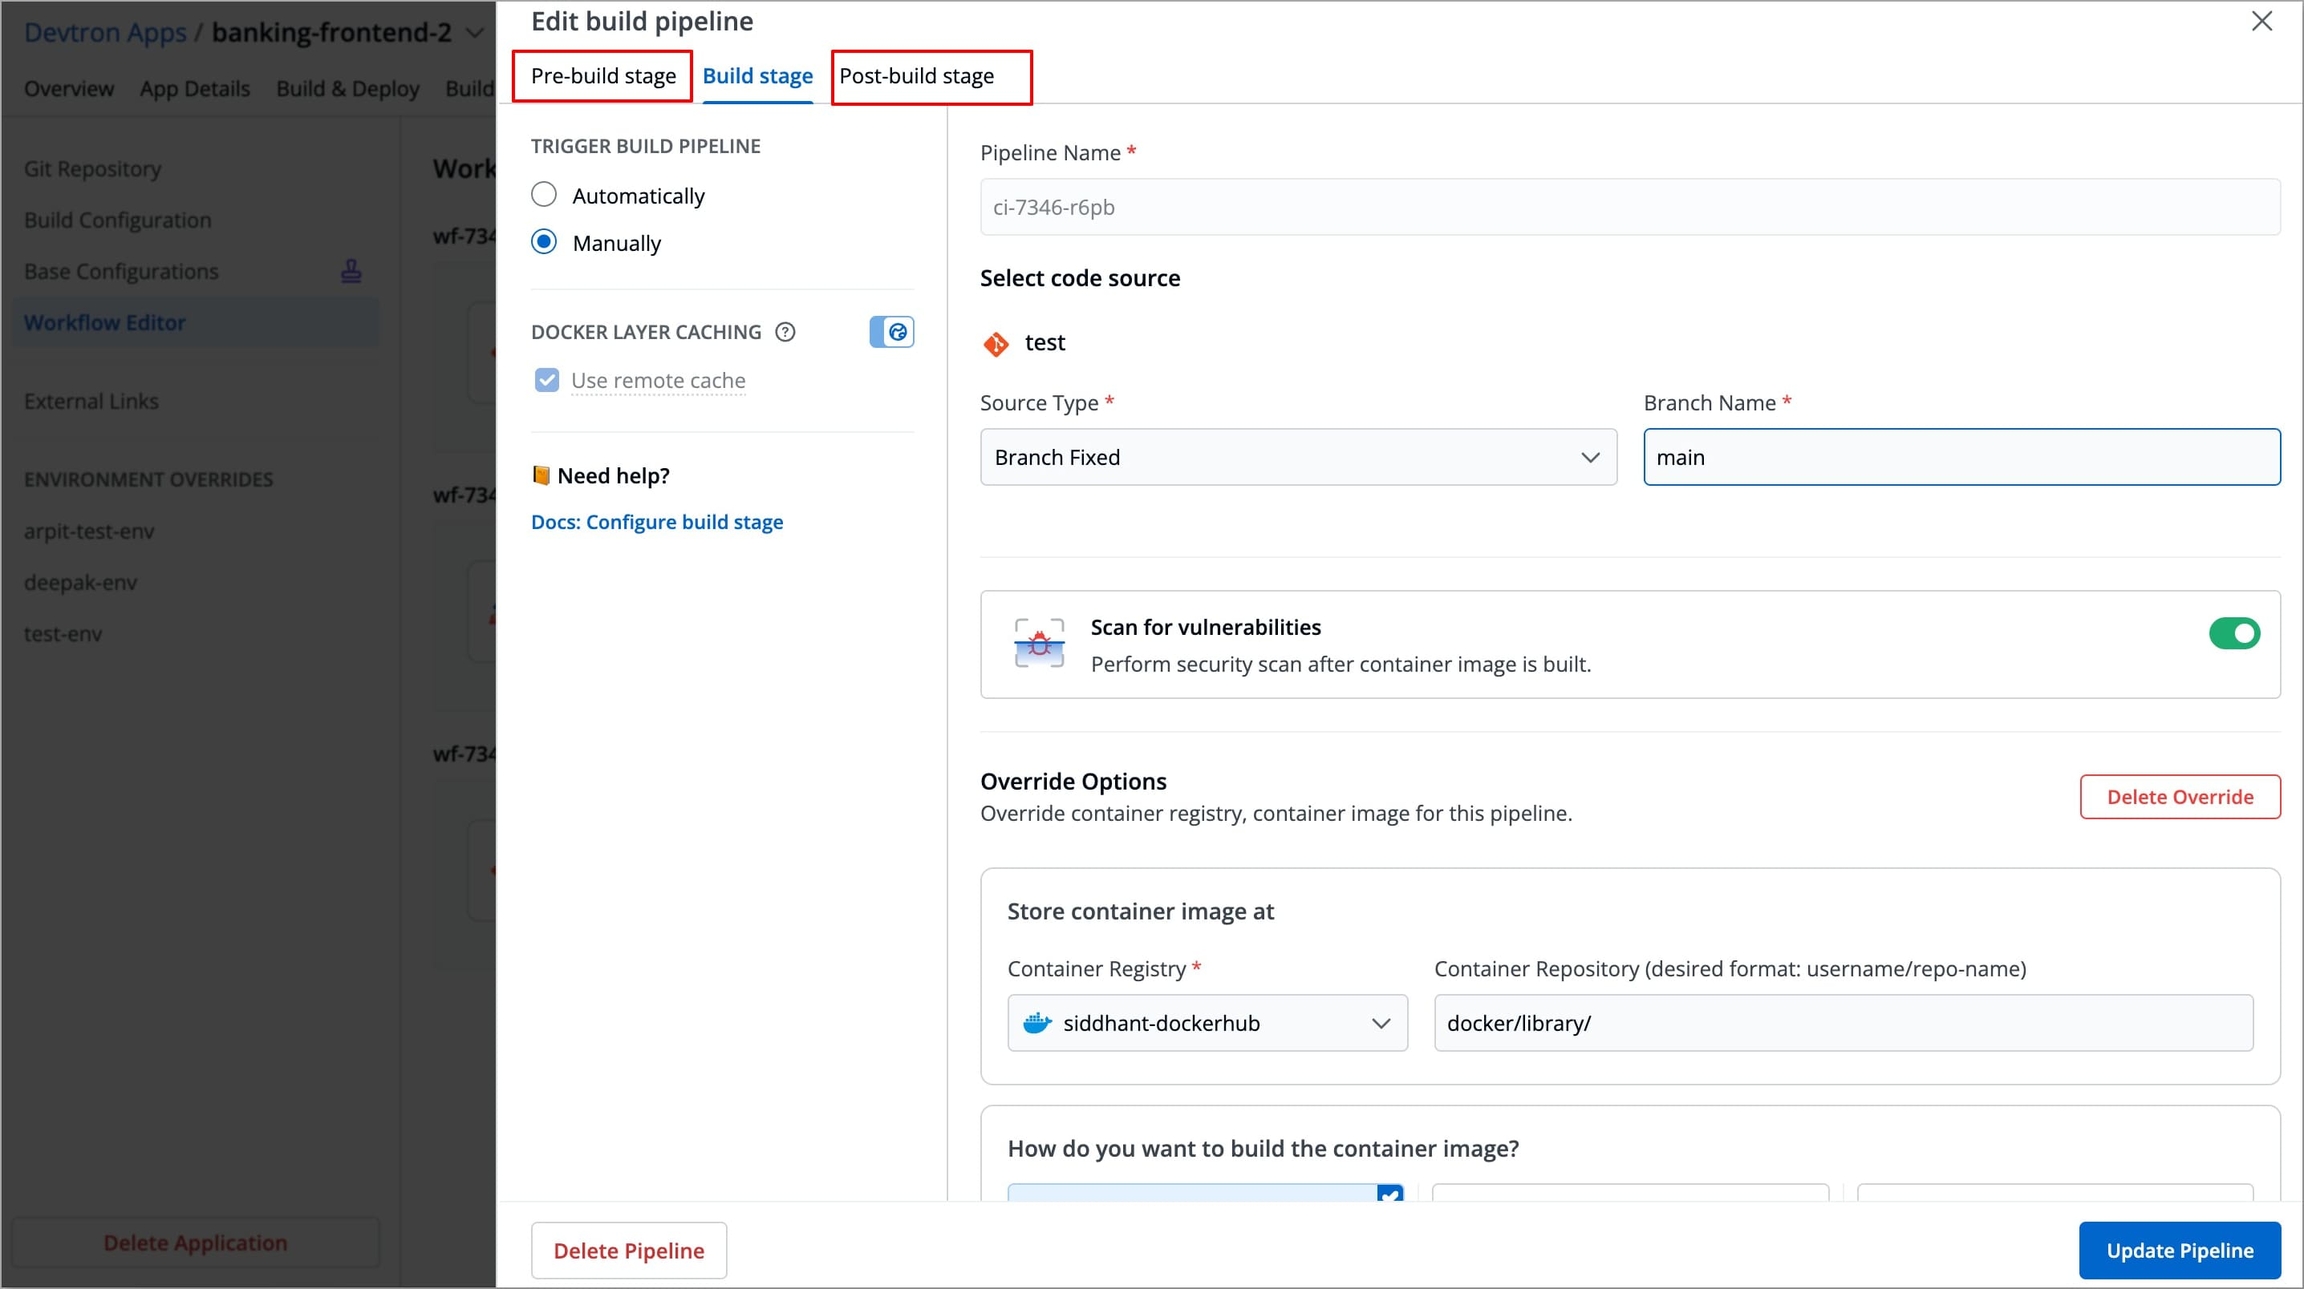The height and width of the screenshot is (1289, 2304).
Task: Click the Branch Name input field
Action: 1961,457
